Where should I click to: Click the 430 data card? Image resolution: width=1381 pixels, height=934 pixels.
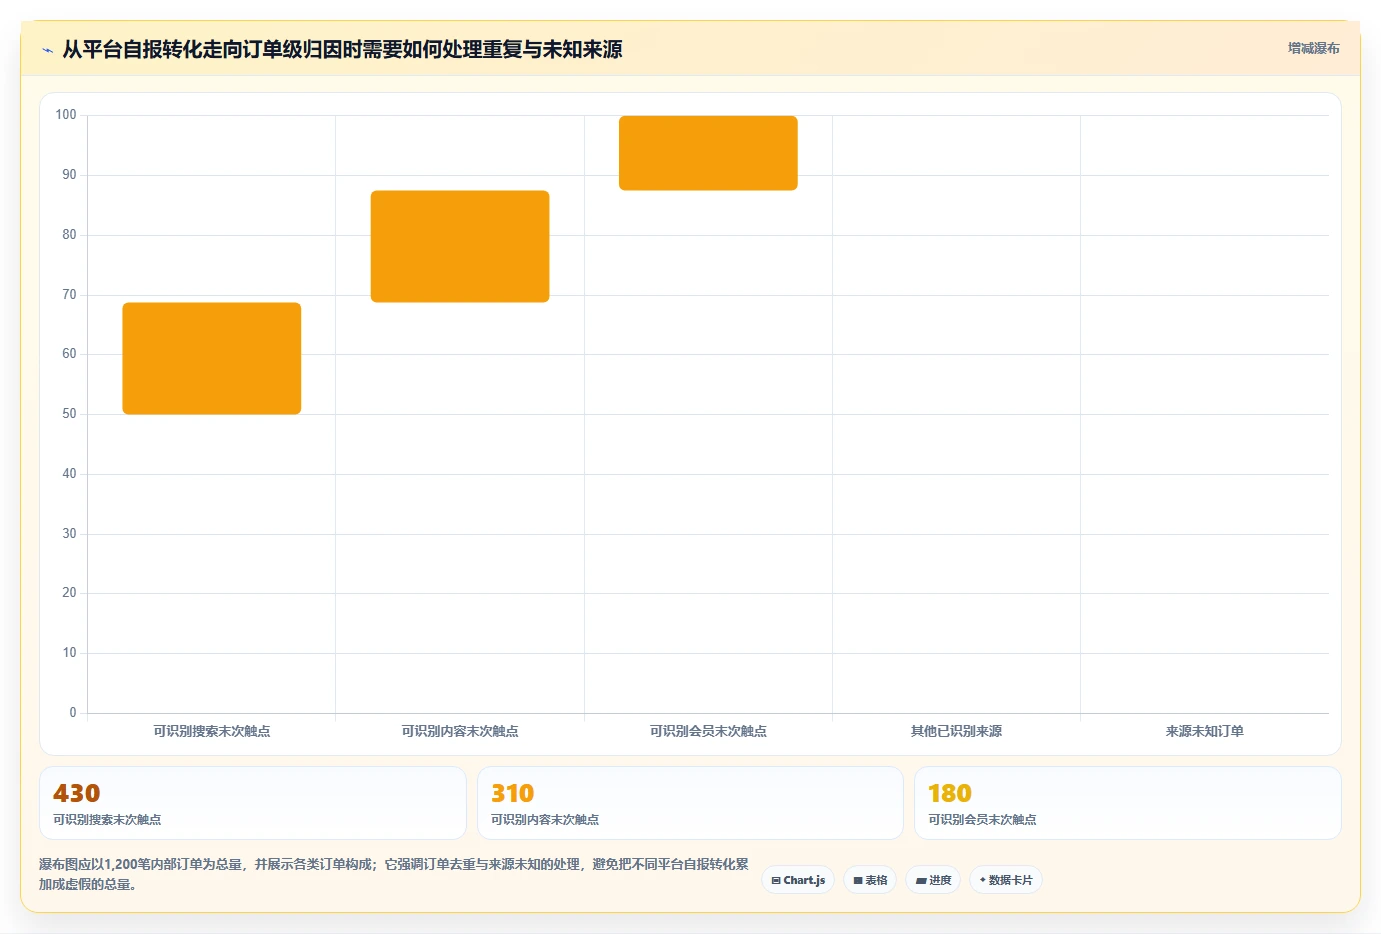click(x=252, y=803)
